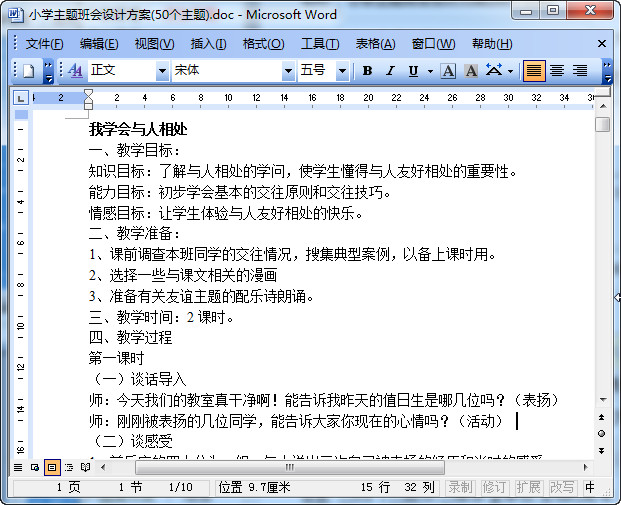Screen dimensions: 621x505
Task: Expand standard toolbar options arrow
Action: 48,71
